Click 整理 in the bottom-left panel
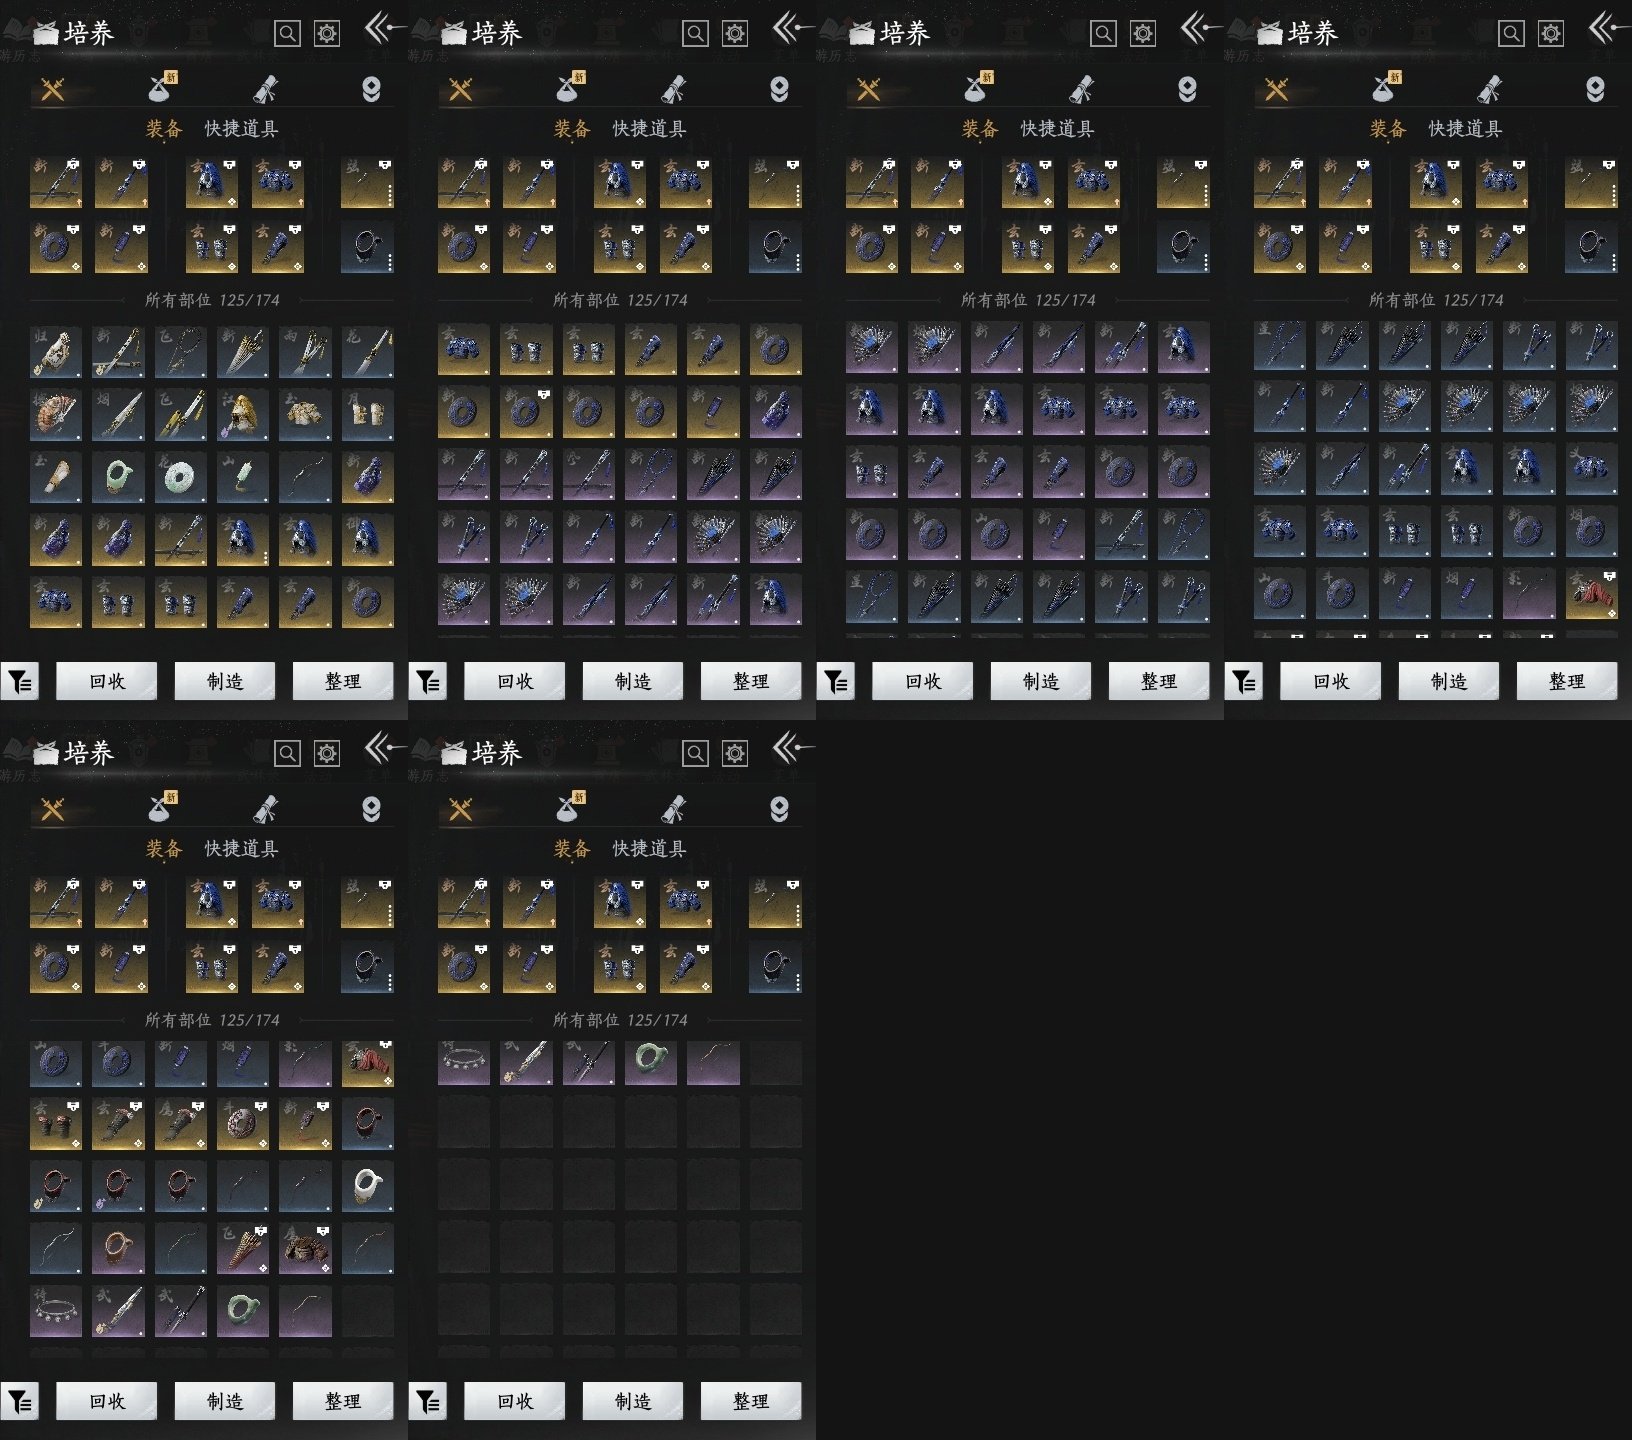This screenshot has width=1632, height=1440. pyautogui.click(x=343, y=1402)
